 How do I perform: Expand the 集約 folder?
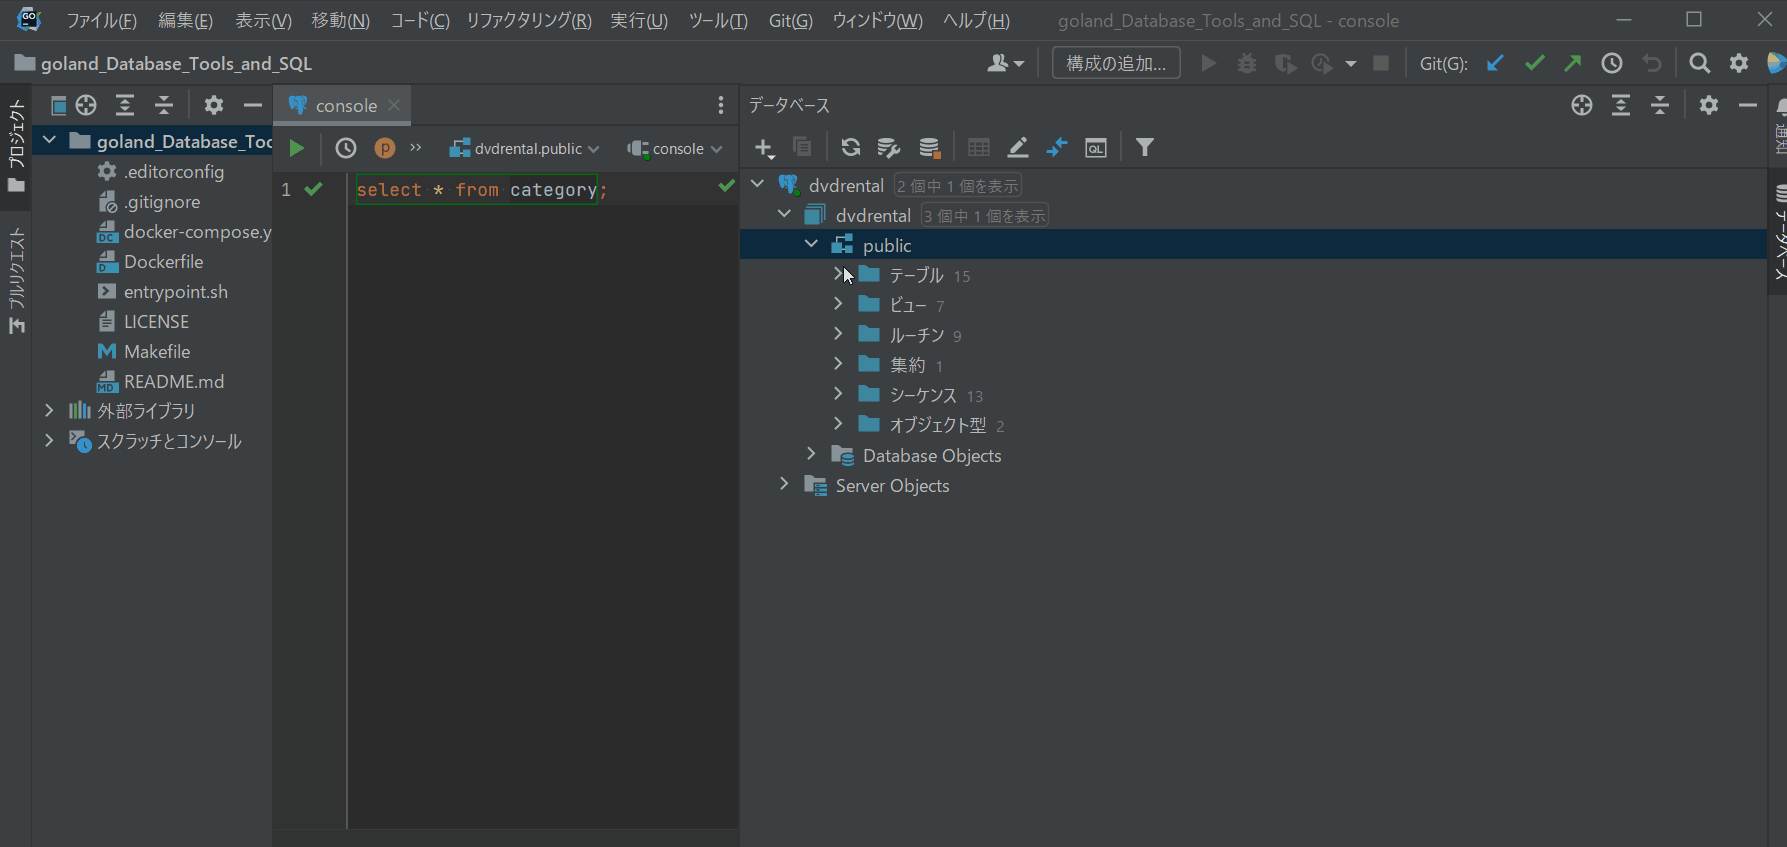838,364
